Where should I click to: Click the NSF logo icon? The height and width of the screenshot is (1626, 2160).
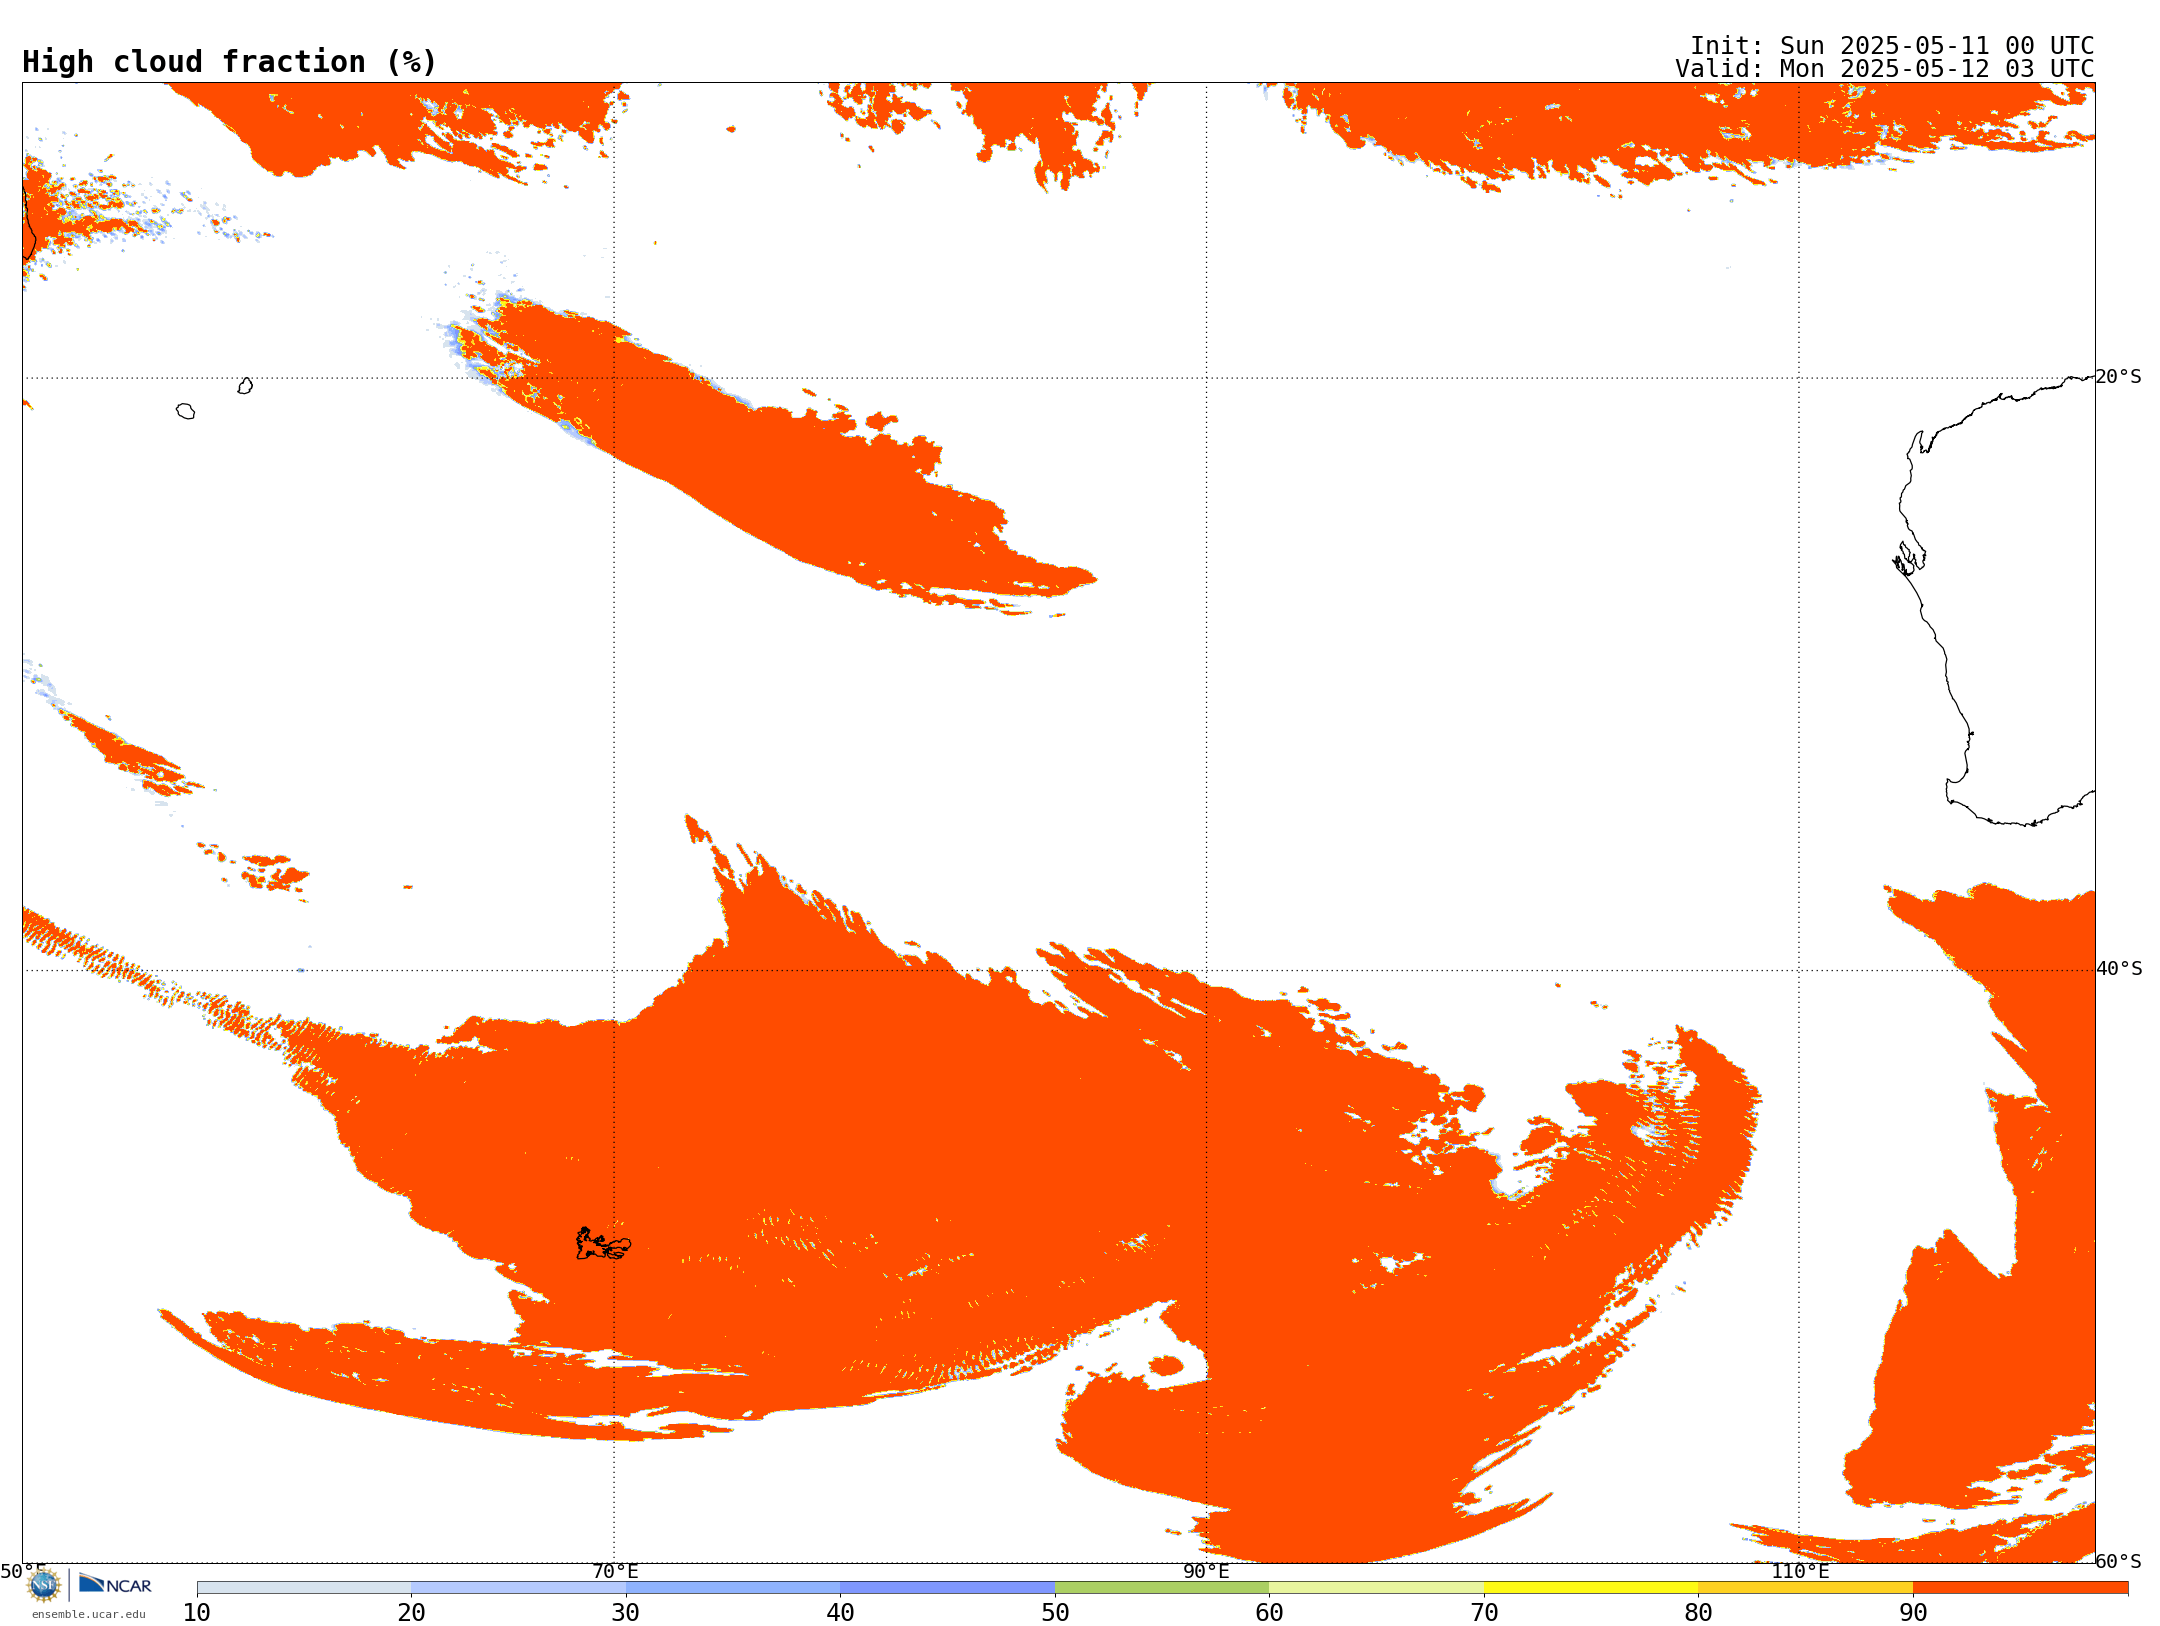point(44,1585)
